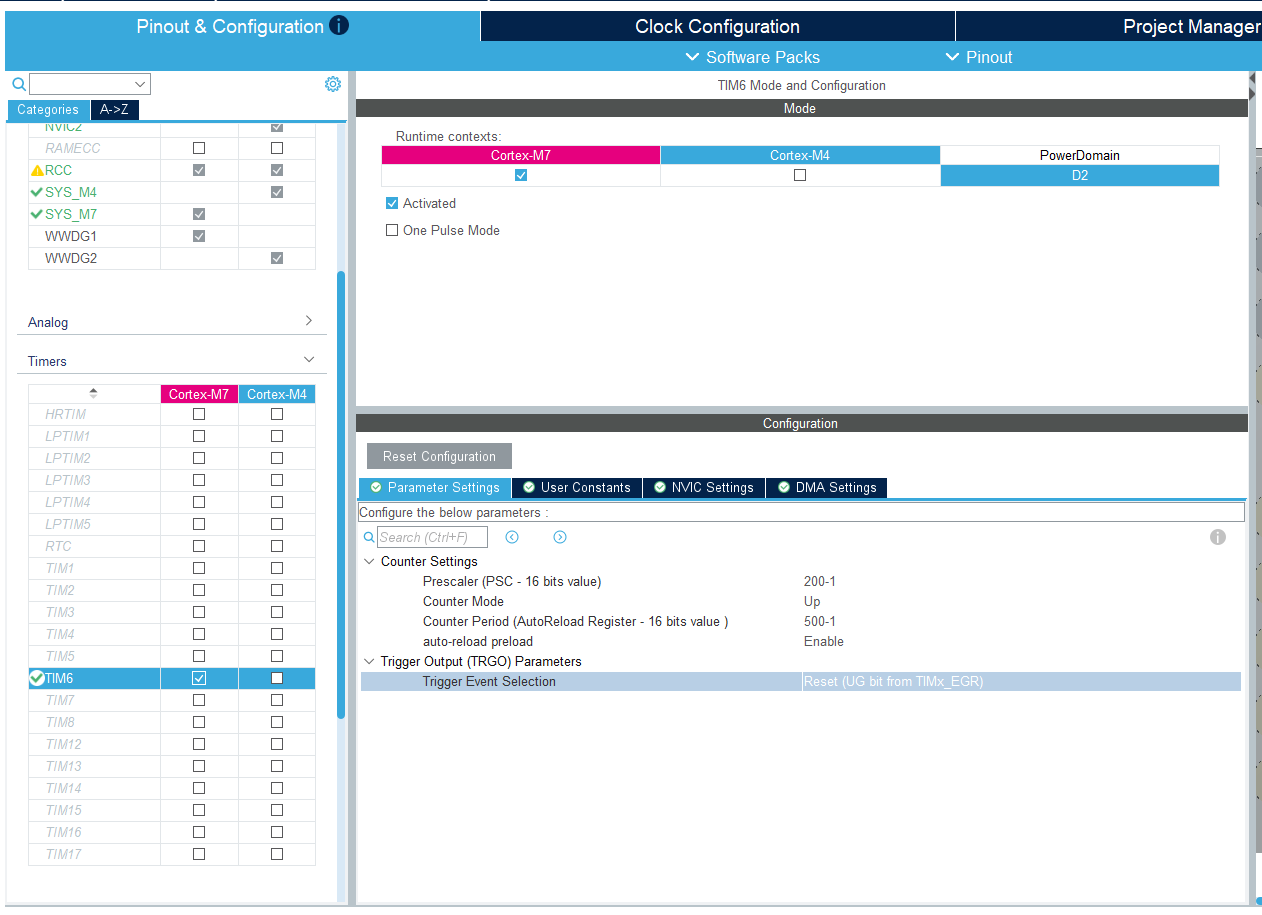Check the RAMECC Cortex-M7 checkbox
Image resolution: width=1262 pixels, height=915 pixels.
point(199,148)
